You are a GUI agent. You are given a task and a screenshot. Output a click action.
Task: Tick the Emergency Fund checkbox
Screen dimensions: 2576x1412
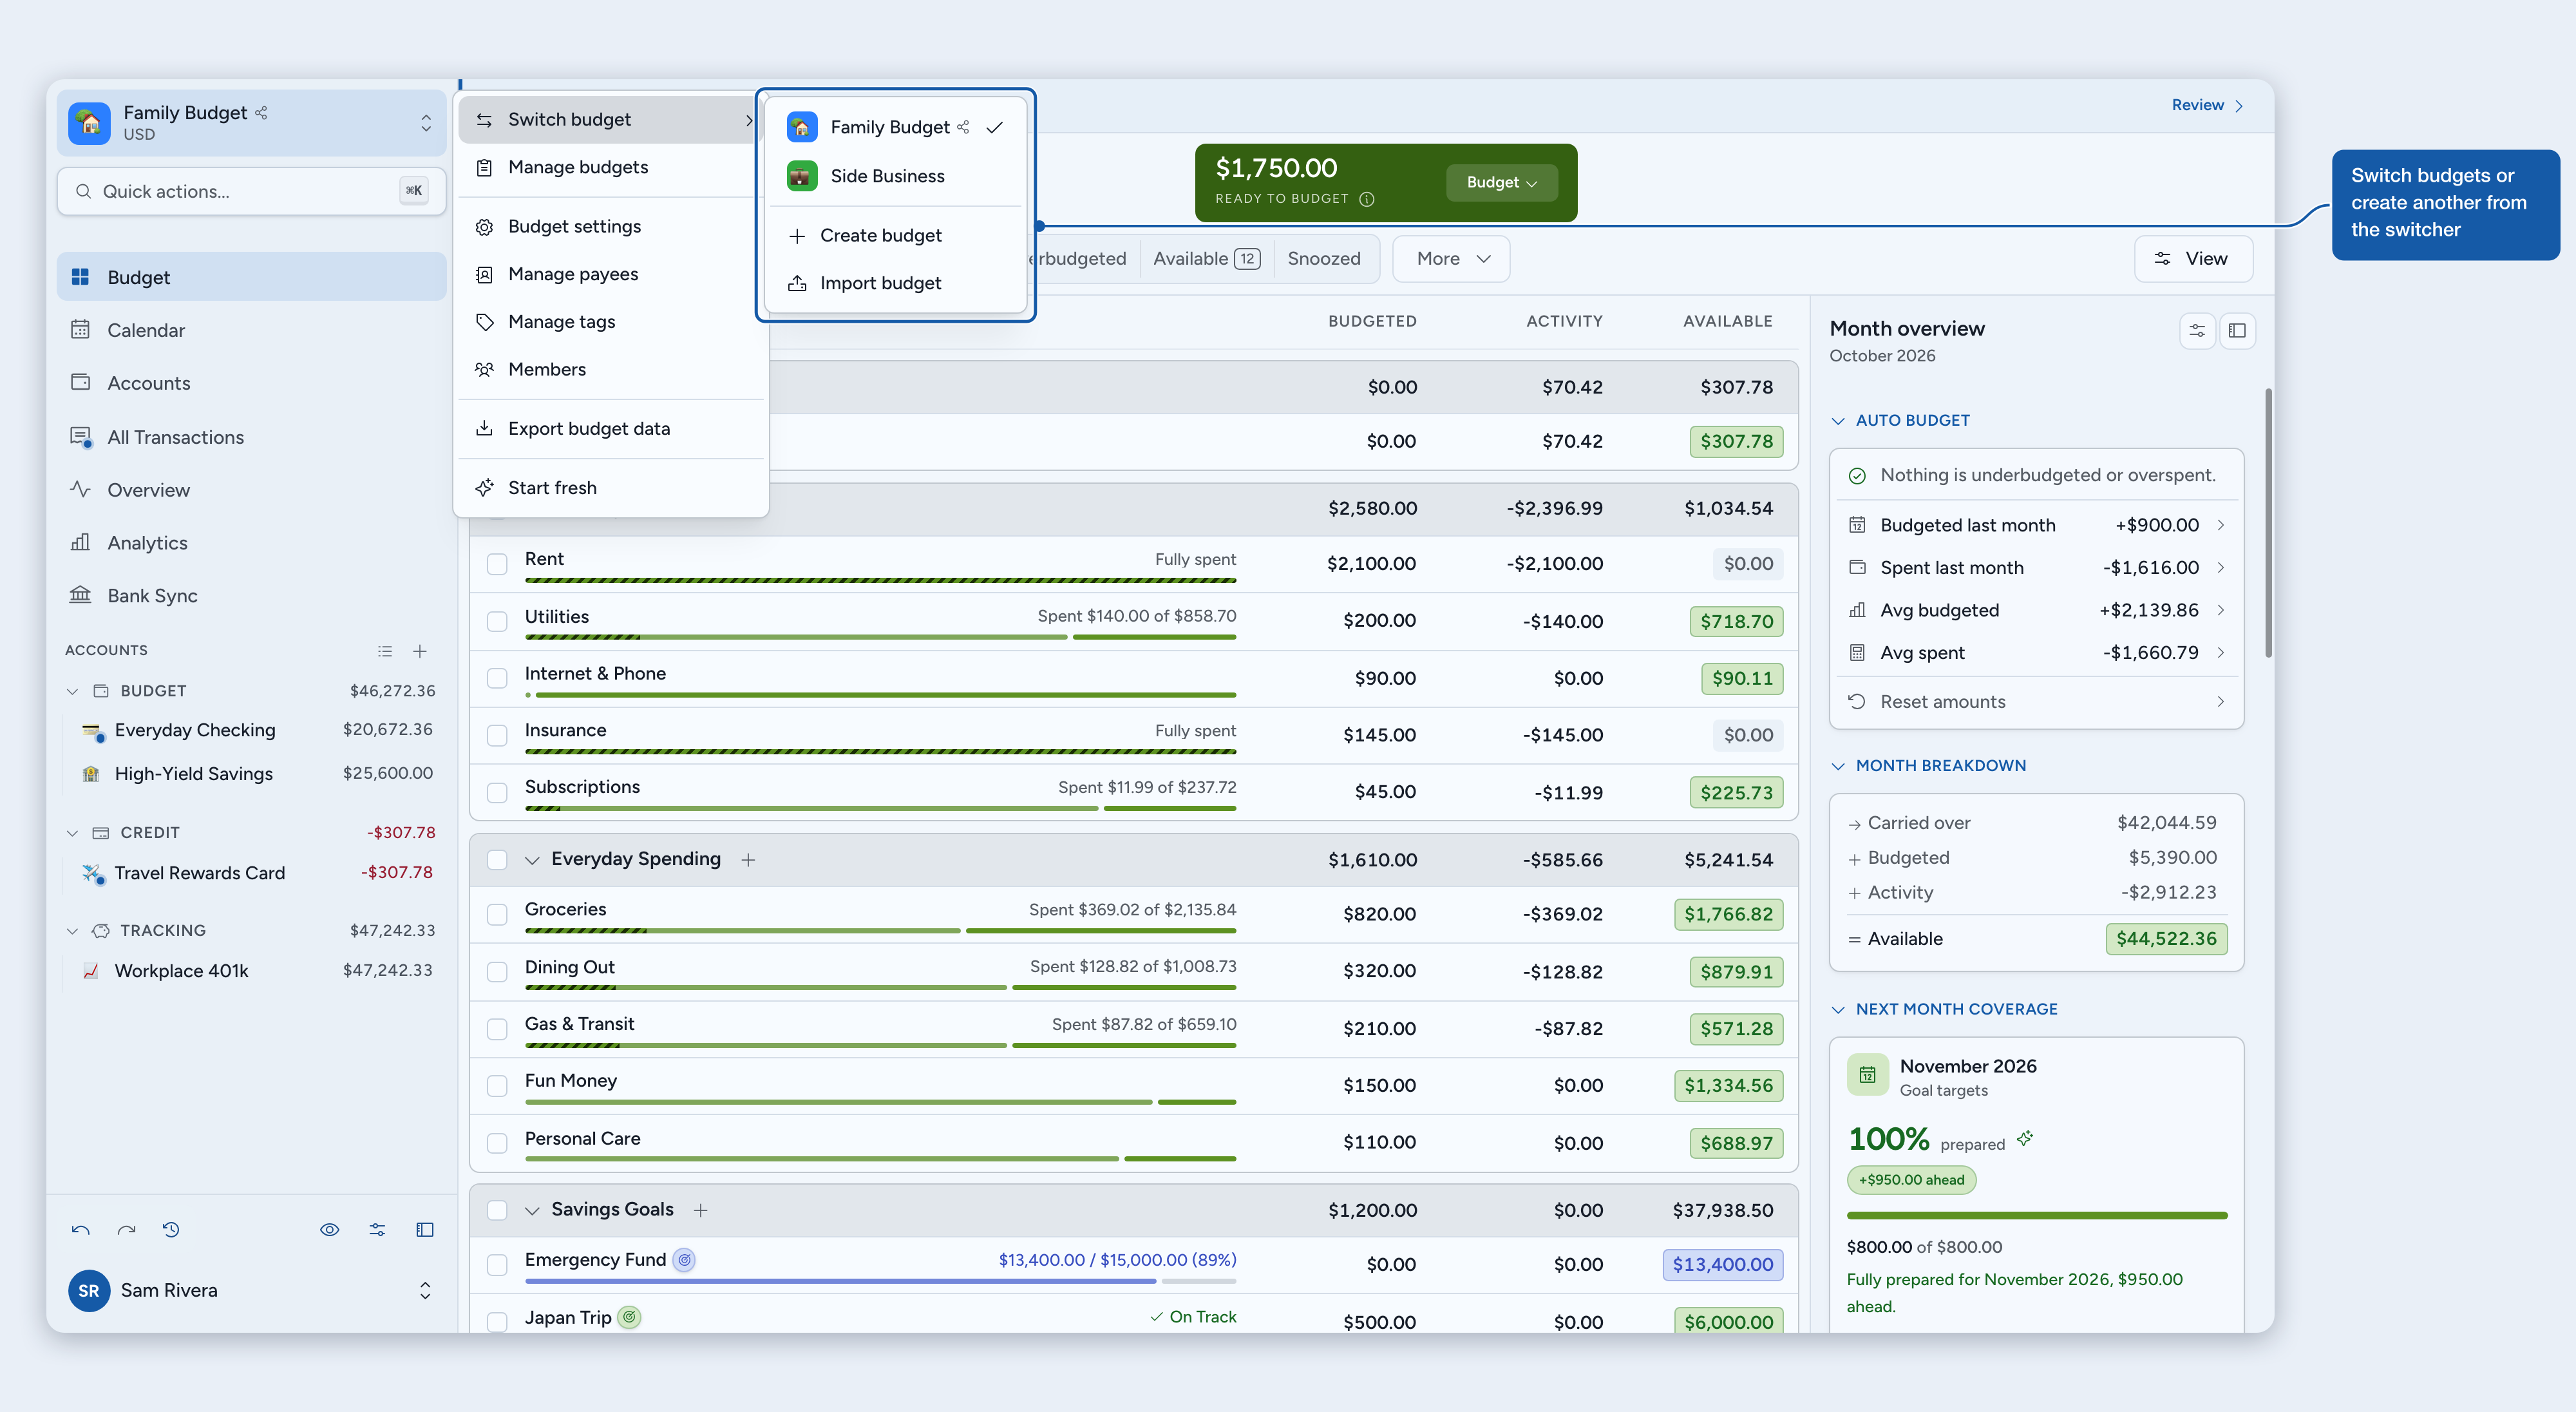point(497,1265)
